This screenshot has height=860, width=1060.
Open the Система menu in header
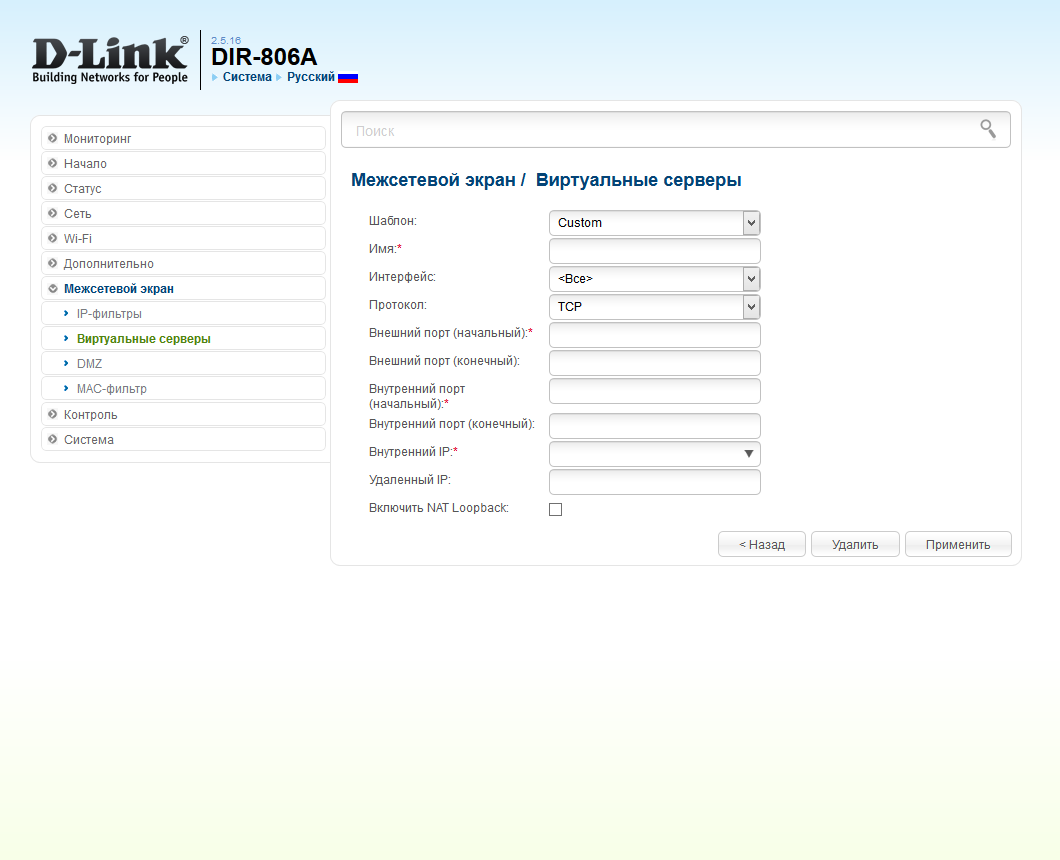click(x=247, y=77)
